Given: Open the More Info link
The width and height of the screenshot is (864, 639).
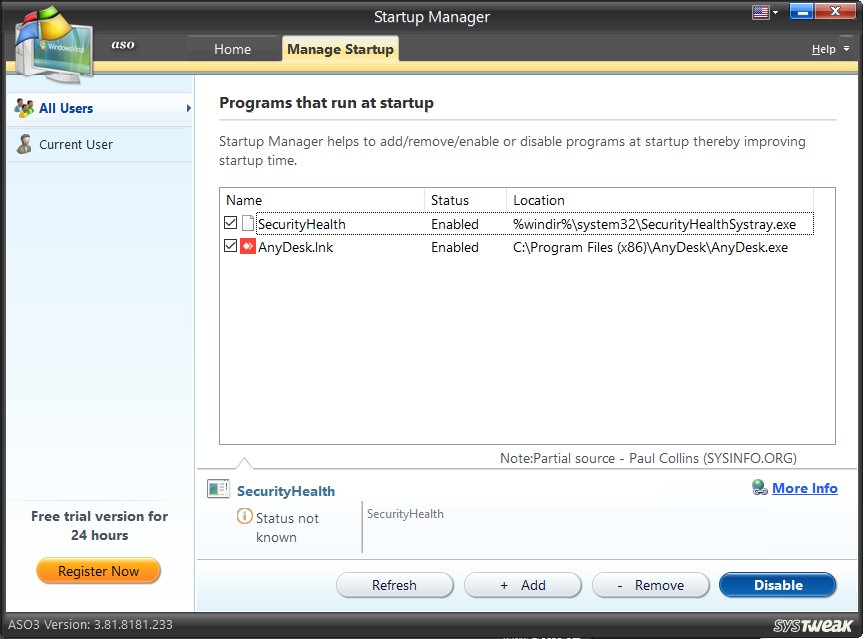Looking at the screenshot, I should [x=805, y=488].
